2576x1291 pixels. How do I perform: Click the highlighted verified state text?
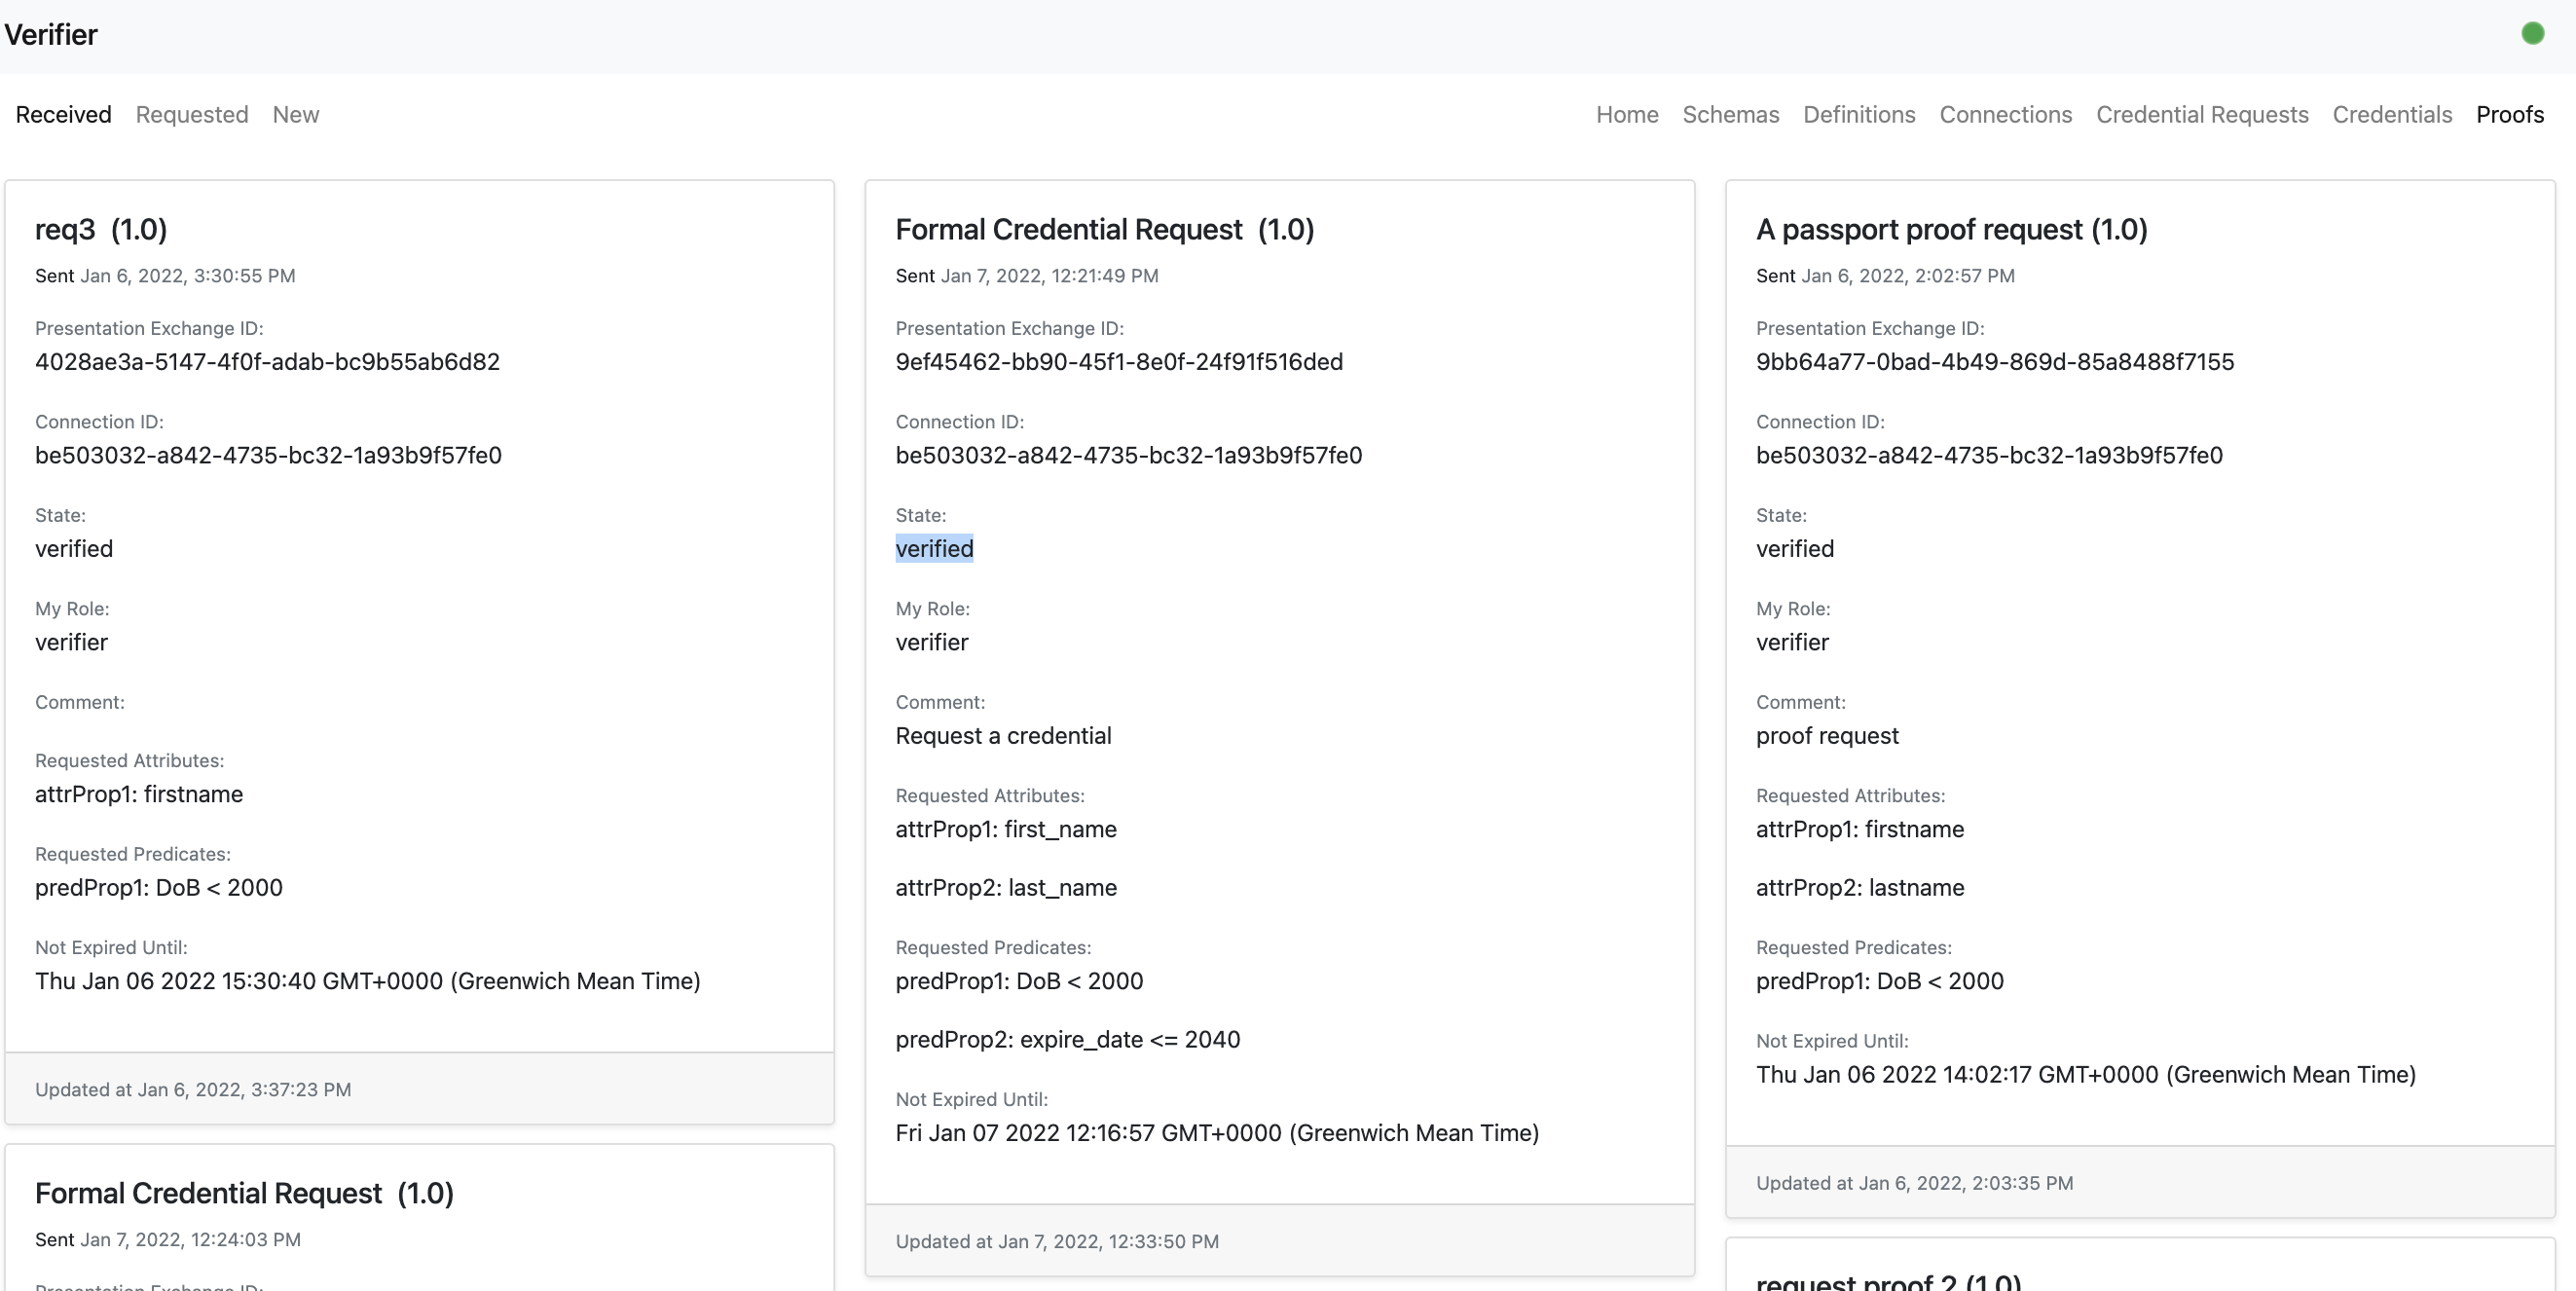pos(934,549)
